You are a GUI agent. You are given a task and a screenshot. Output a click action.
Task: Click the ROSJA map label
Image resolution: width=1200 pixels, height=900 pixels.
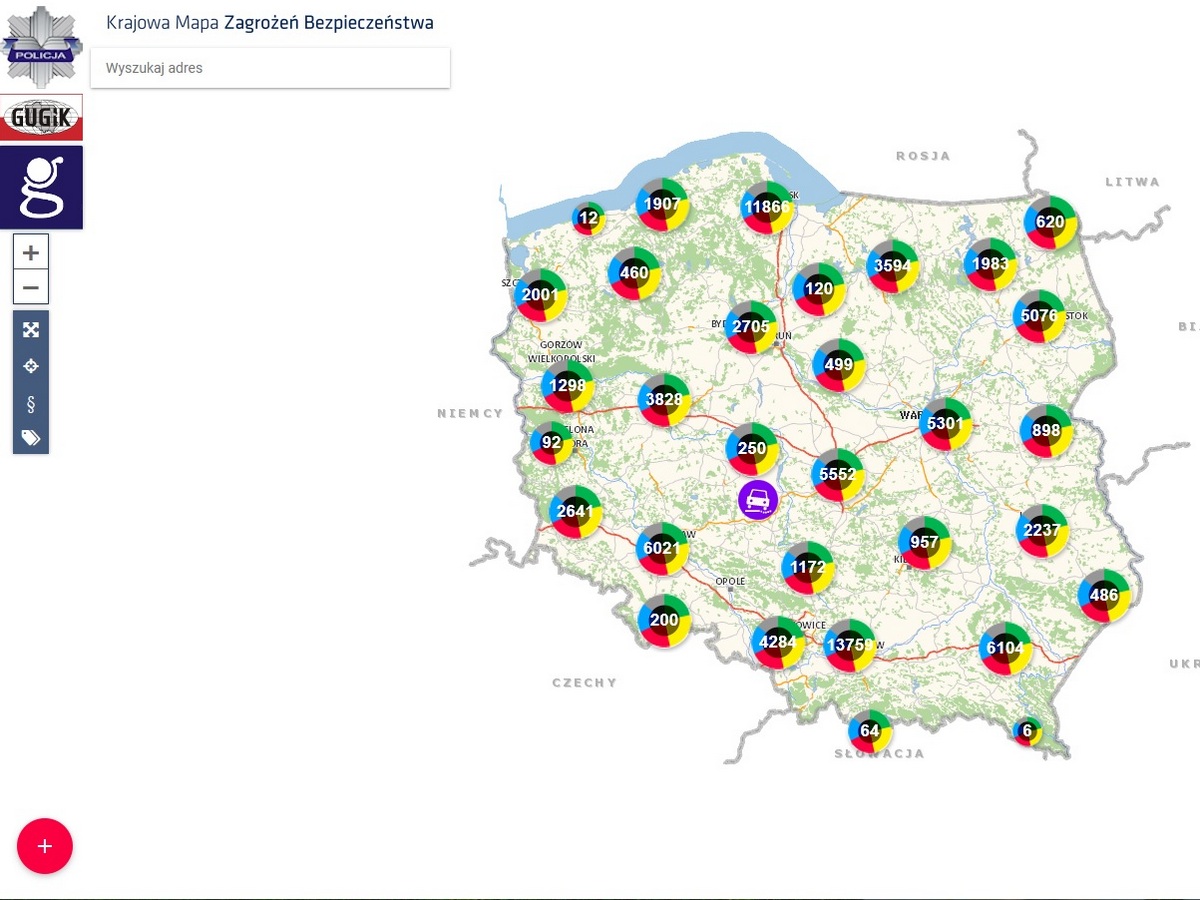coord(923,156)
